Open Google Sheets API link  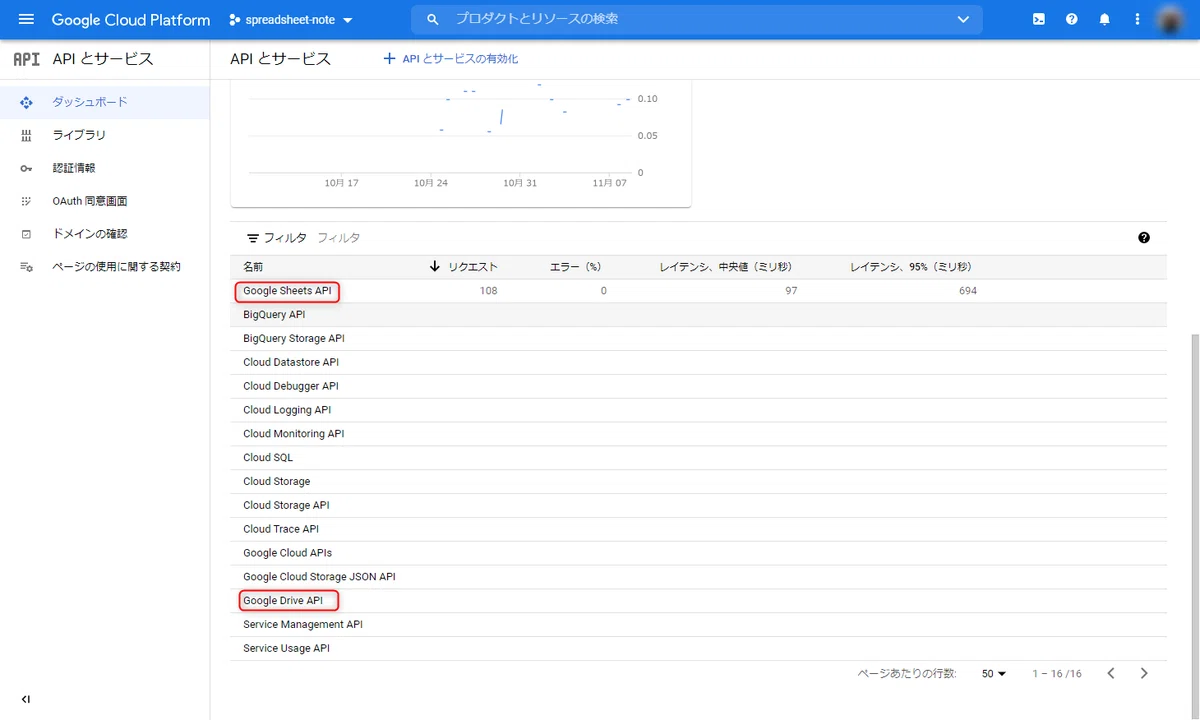(287, 291)
